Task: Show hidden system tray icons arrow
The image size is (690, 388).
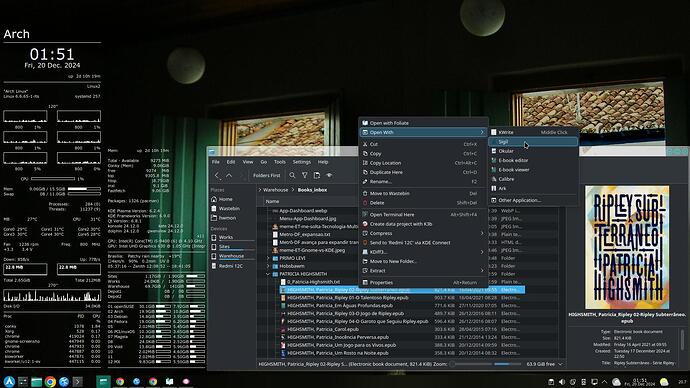Action: pyautogui.click(x=604, y=382)
